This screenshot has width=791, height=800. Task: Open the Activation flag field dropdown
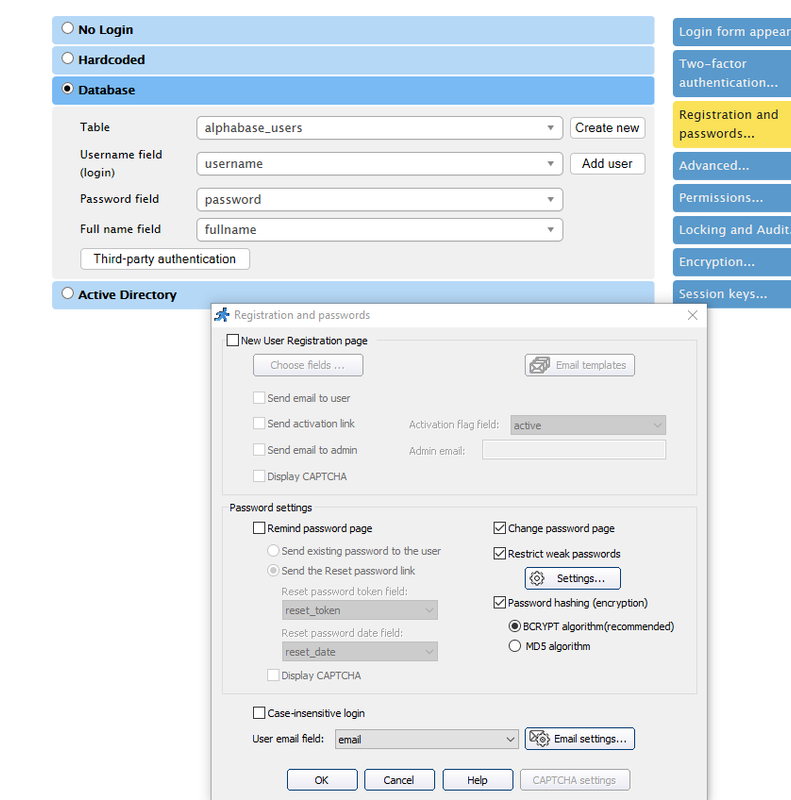(x=588, y=425)
